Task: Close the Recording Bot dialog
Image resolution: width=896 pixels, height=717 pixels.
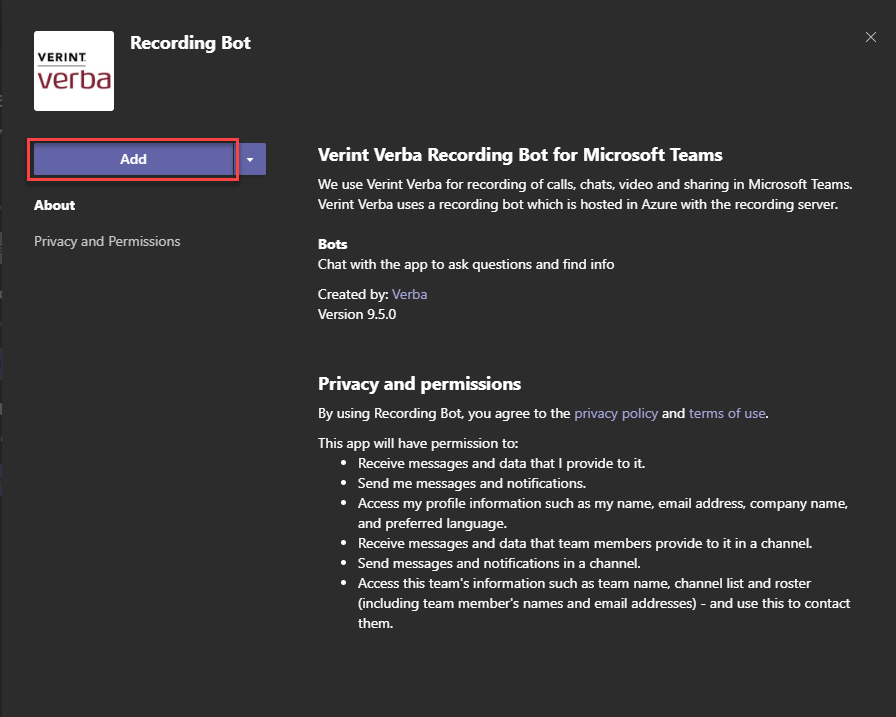Action: [x=871, y=37]
